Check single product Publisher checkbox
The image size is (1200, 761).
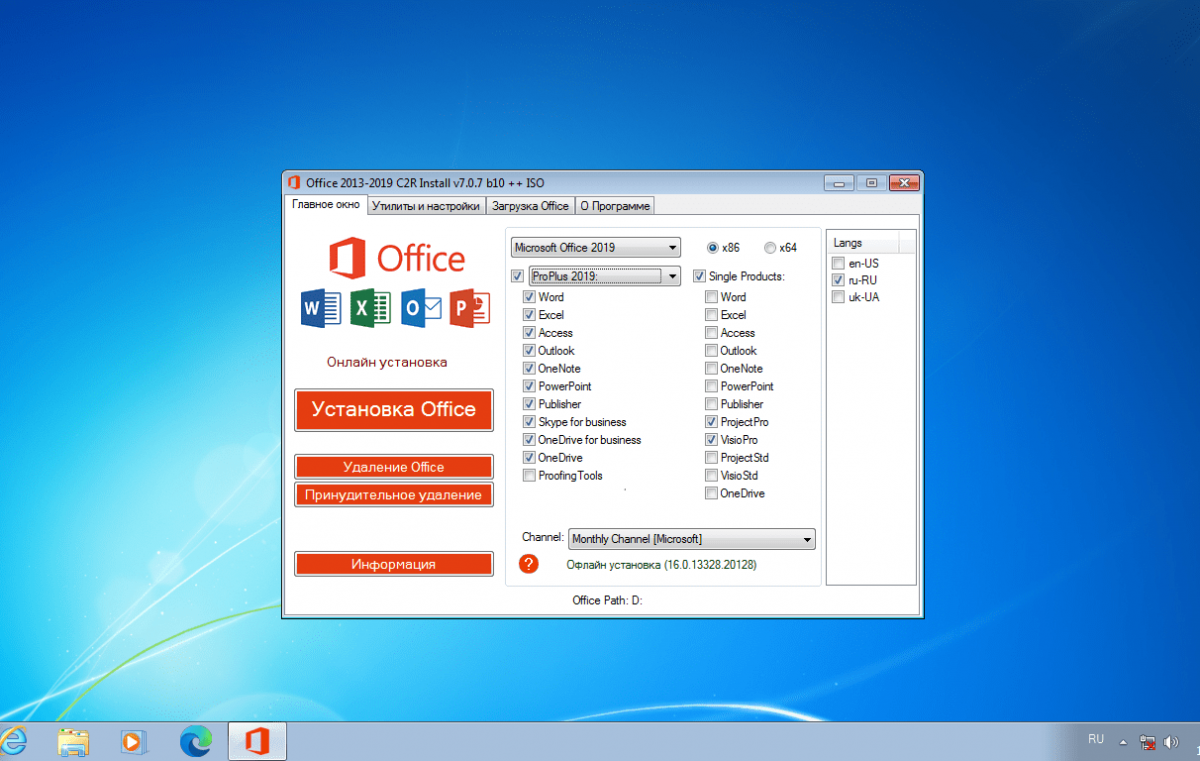pyautogui.click(x=711, y=404)
